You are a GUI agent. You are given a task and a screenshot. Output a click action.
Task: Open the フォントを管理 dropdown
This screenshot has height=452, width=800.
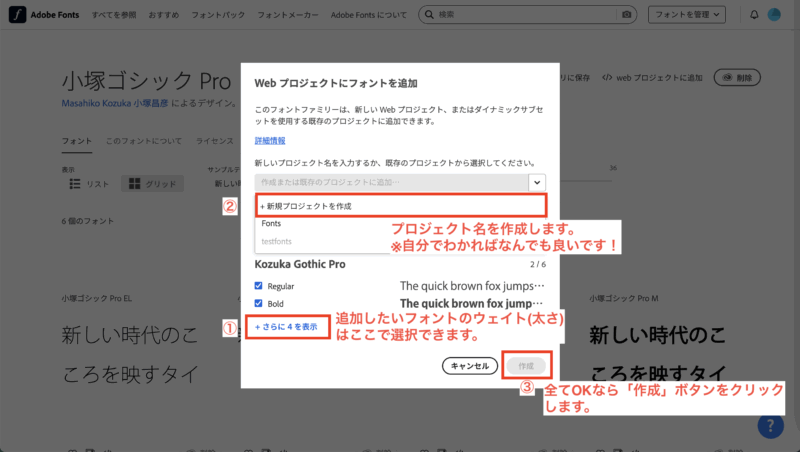687,14
